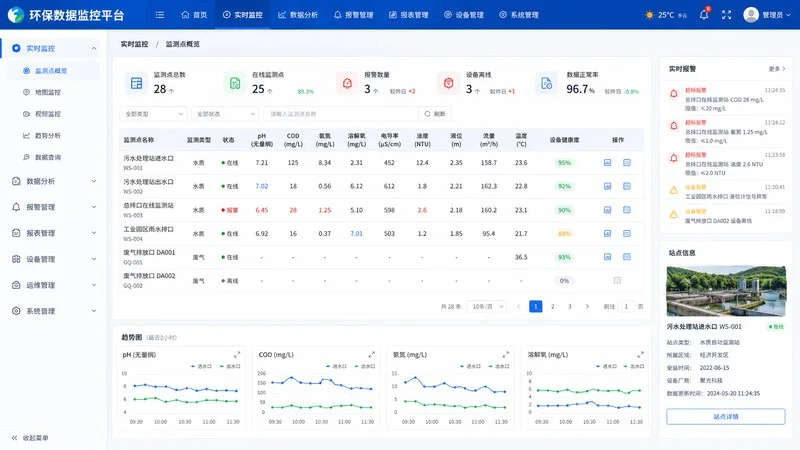The width and height of the screenshot is (800, 450).
Task: Toggle 出水口 legend in pH chart
Action: tap(230, 366)
